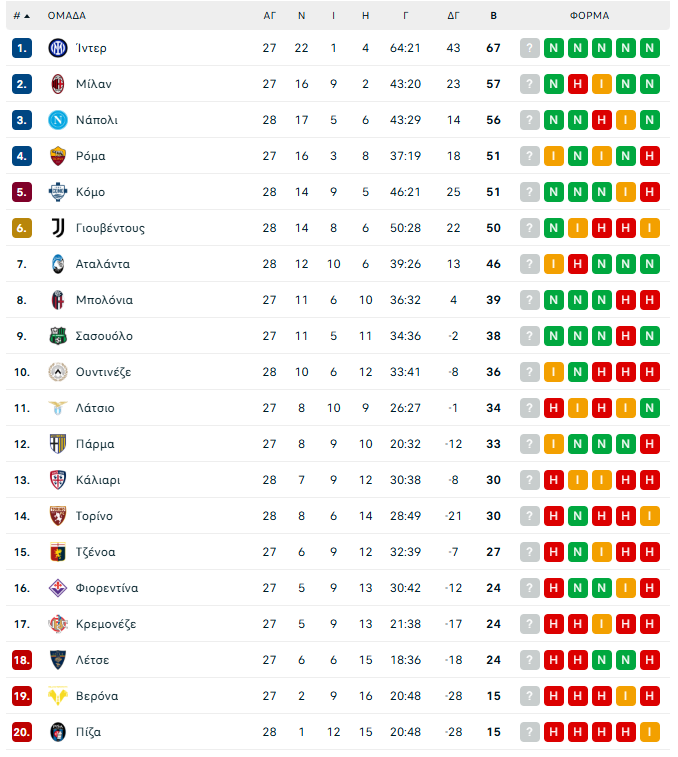Sort standings by the Β points header
This screenshot has height=757, width=678.
coord(493,16)
